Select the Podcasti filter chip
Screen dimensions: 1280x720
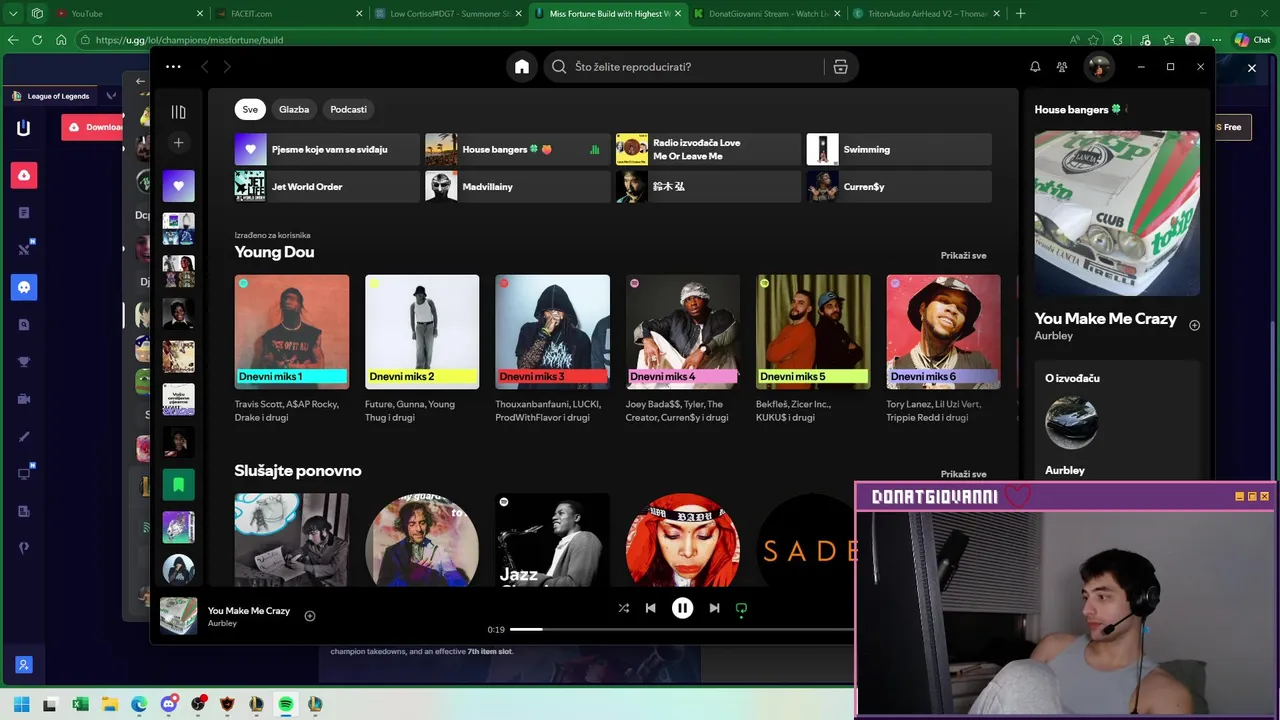pyautogui.click(x=348, y=109)
